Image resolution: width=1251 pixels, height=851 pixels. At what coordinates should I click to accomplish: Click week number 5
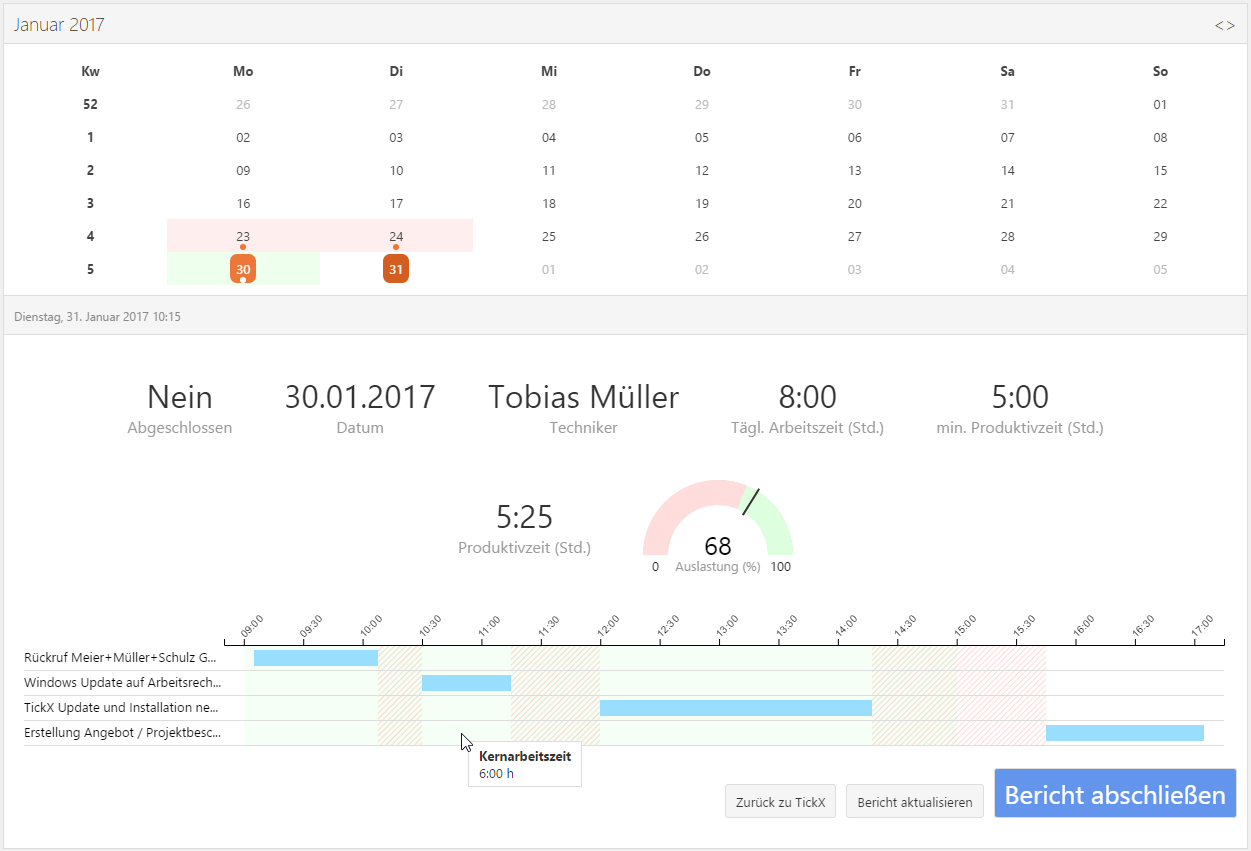pos(90,270)
